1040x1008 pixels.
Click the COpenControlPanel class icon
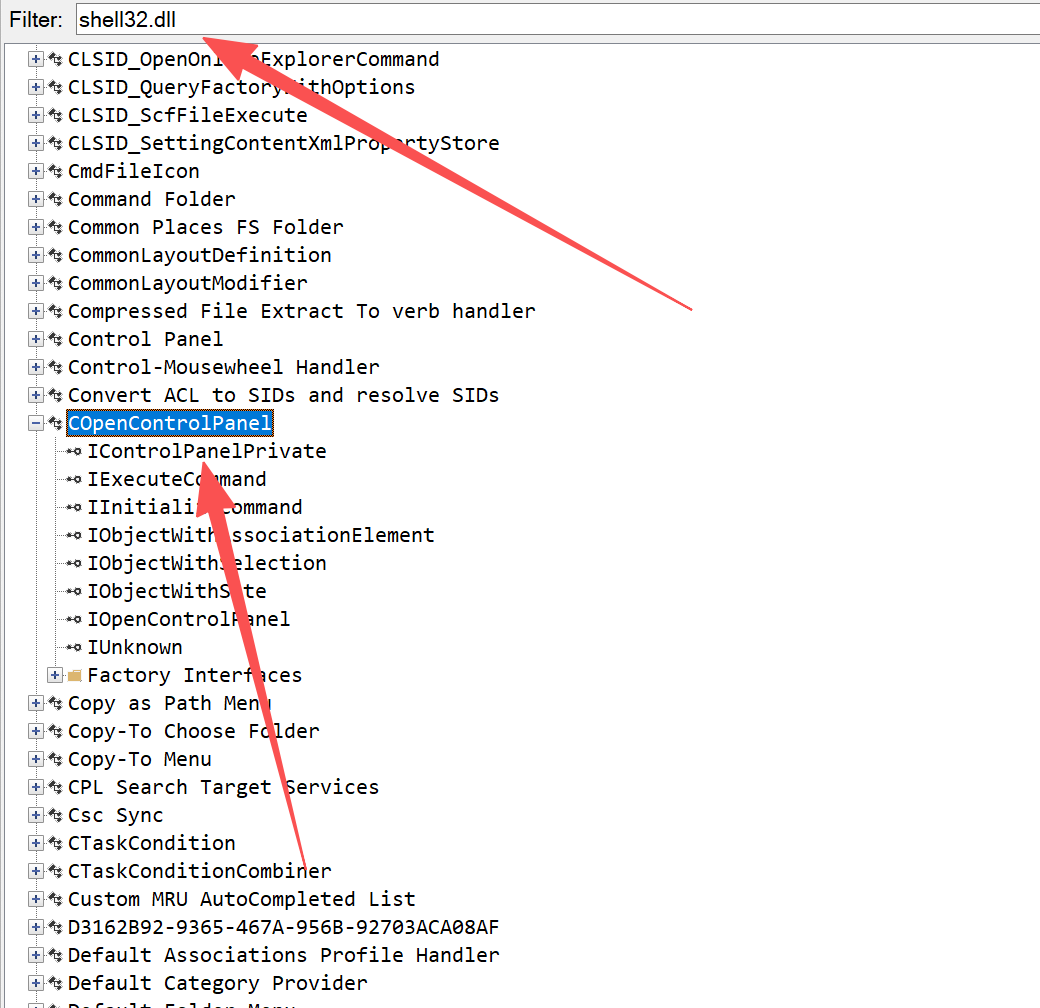(x=55, y=423)
